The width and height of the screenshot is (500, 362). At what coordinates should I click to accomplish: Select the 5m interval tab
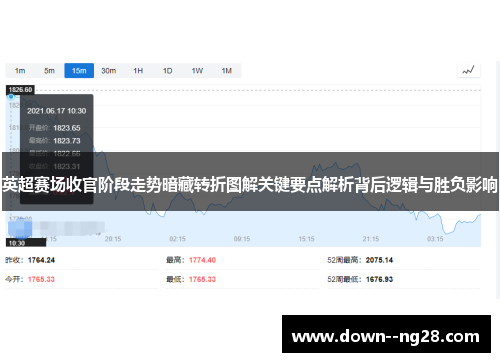(49, 71)
